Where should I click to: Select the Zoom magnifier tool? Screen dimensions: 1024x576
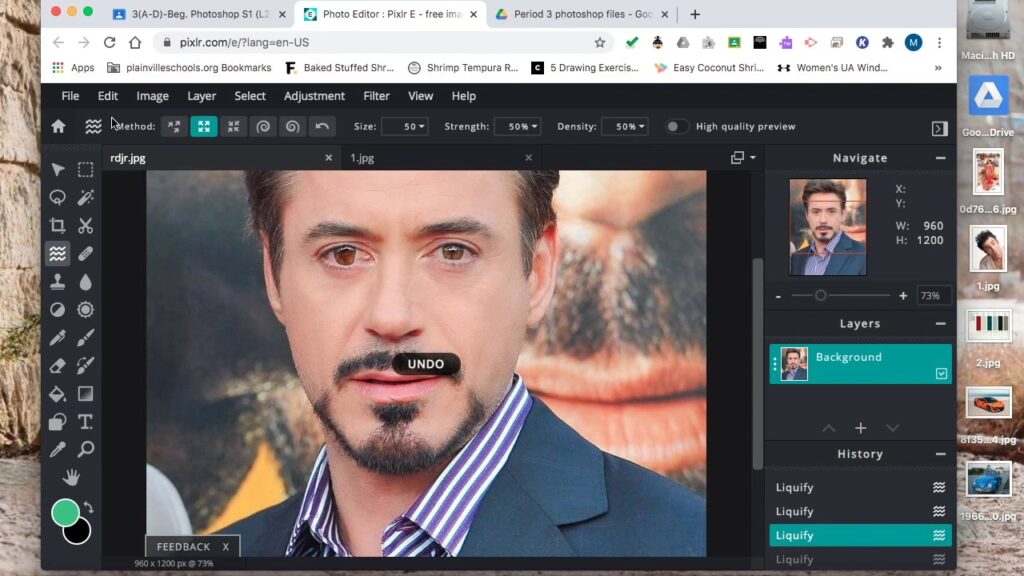86,450
